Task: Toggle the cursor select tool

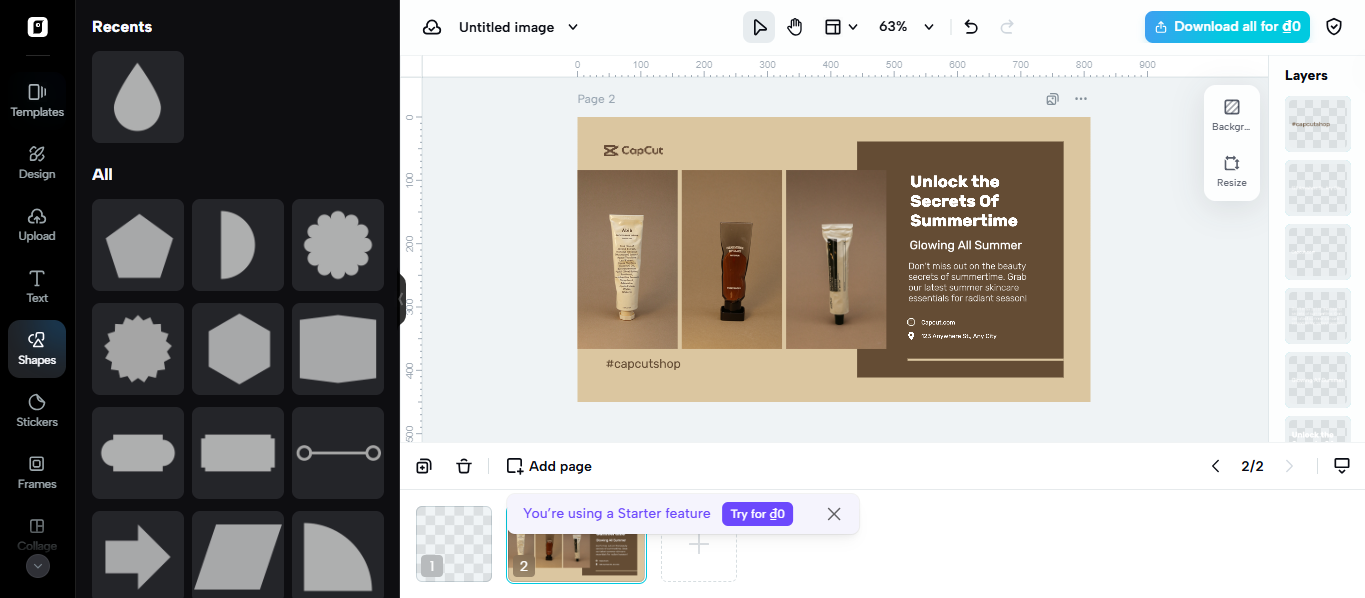Action: coord(758,27)
